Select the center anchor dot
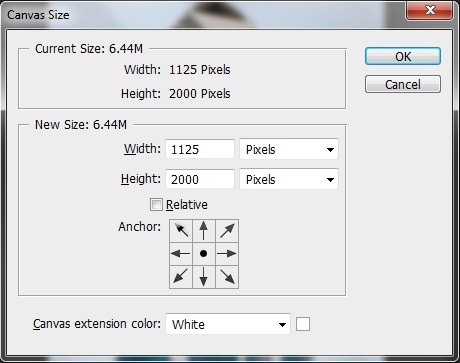460x363 pixels. tap(204, 254)
